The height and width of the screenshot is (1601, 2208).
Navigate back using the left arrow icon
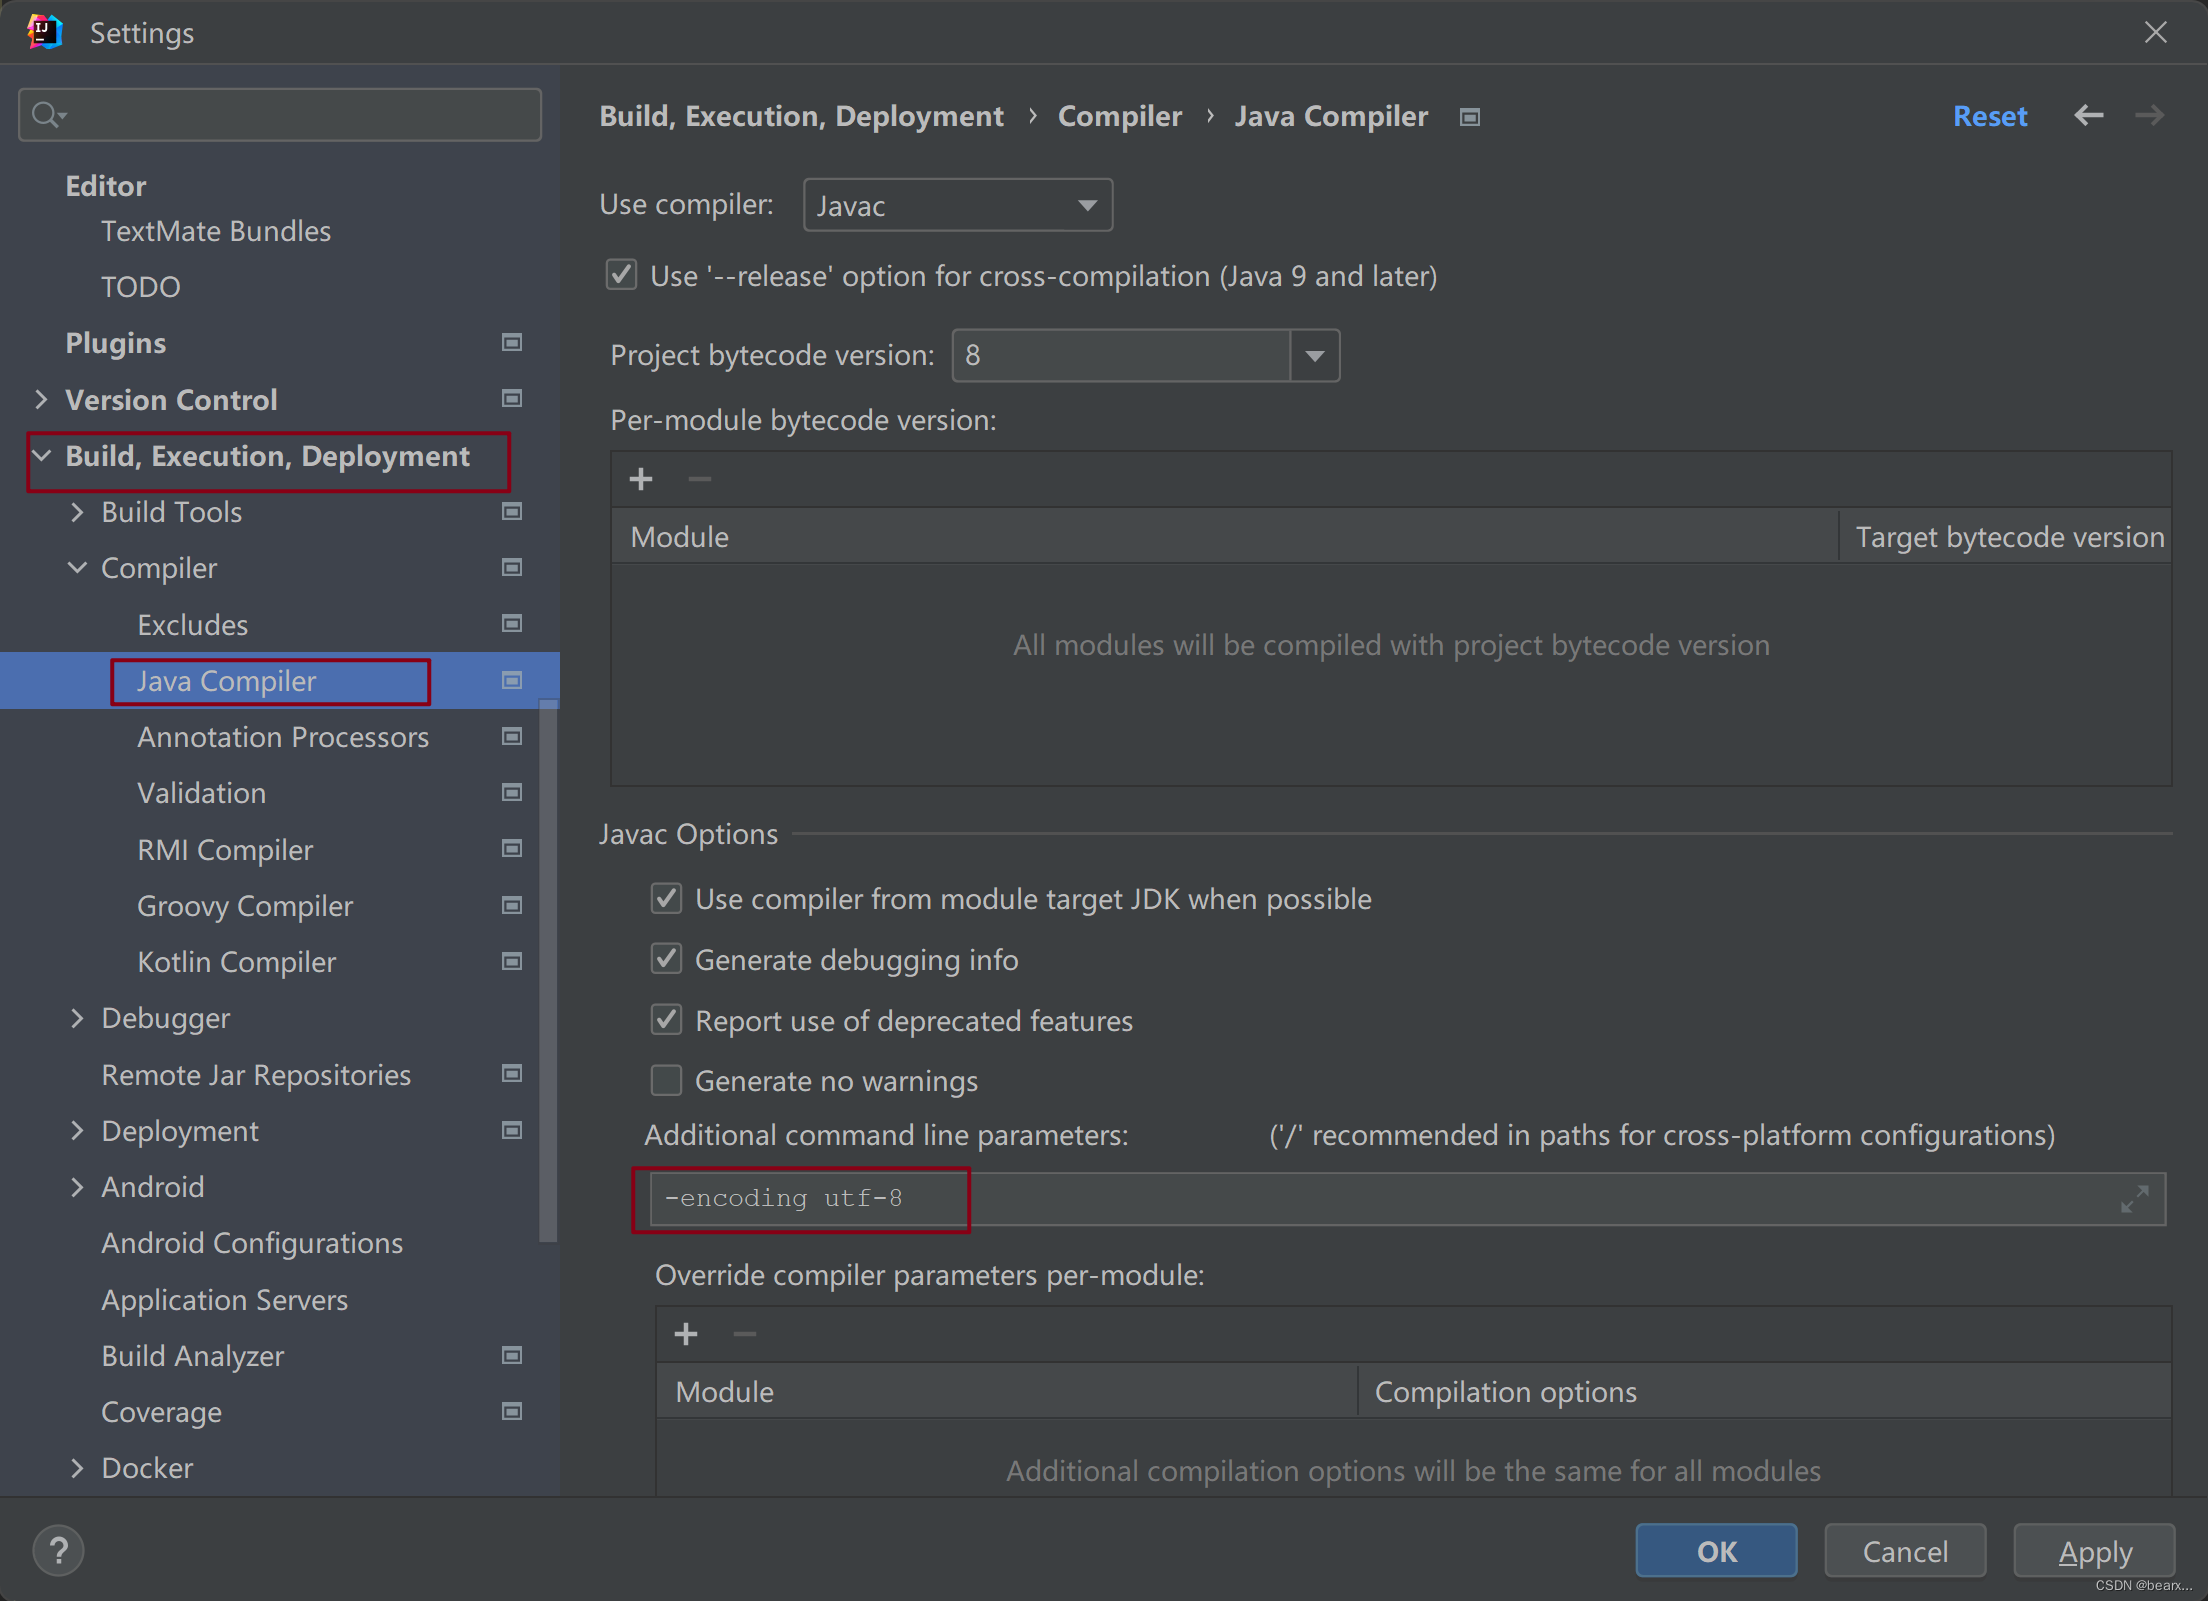click(2089, 116)
